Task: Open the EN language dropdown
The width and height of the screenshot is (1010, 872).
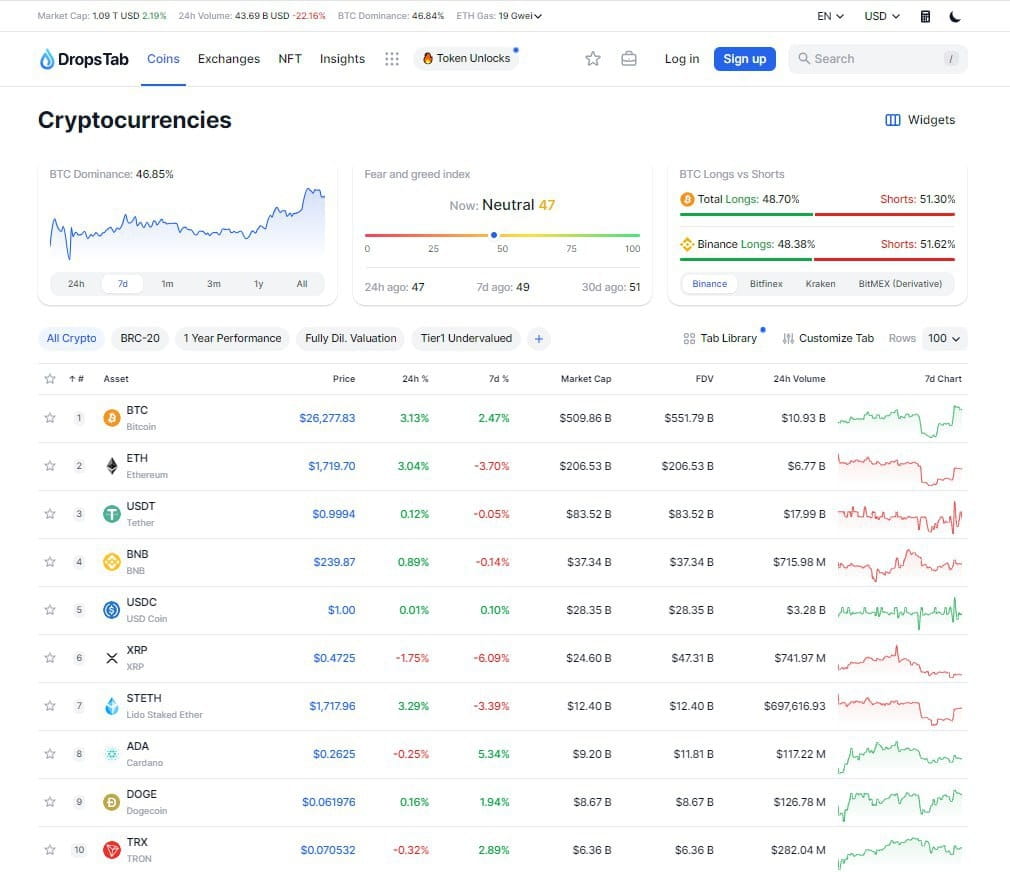Action: tap(830, 16)
